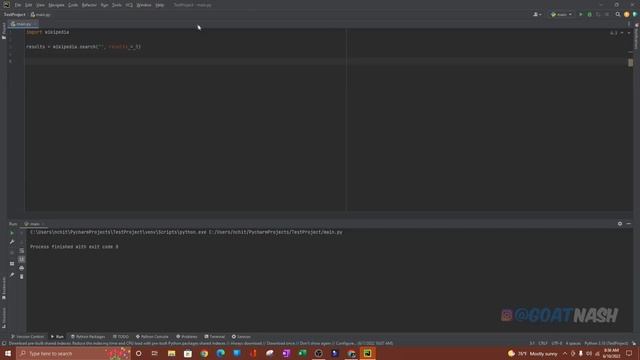
Task: Open the Edit menu
Action: tap(29, 5)
